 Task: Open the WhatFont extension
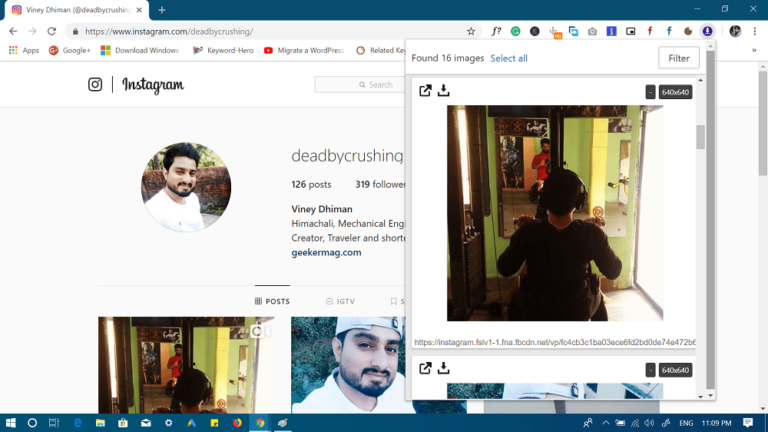pos(496,31)
